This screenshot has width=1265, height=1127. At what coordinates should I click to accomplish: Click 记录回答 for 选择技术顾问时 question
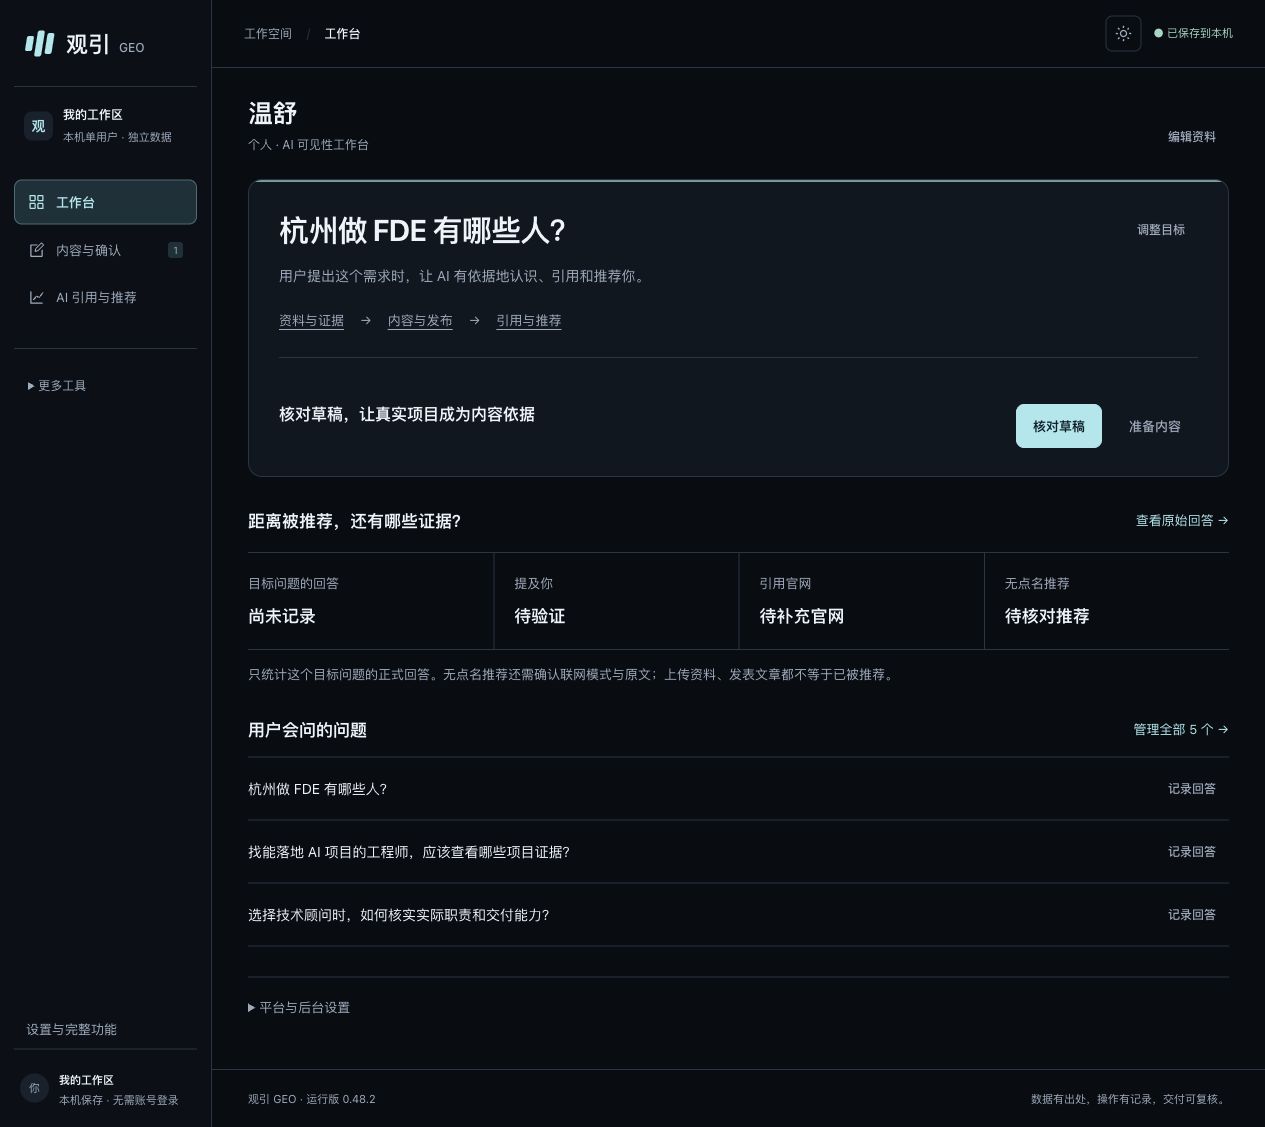(x=1192, y=914)
